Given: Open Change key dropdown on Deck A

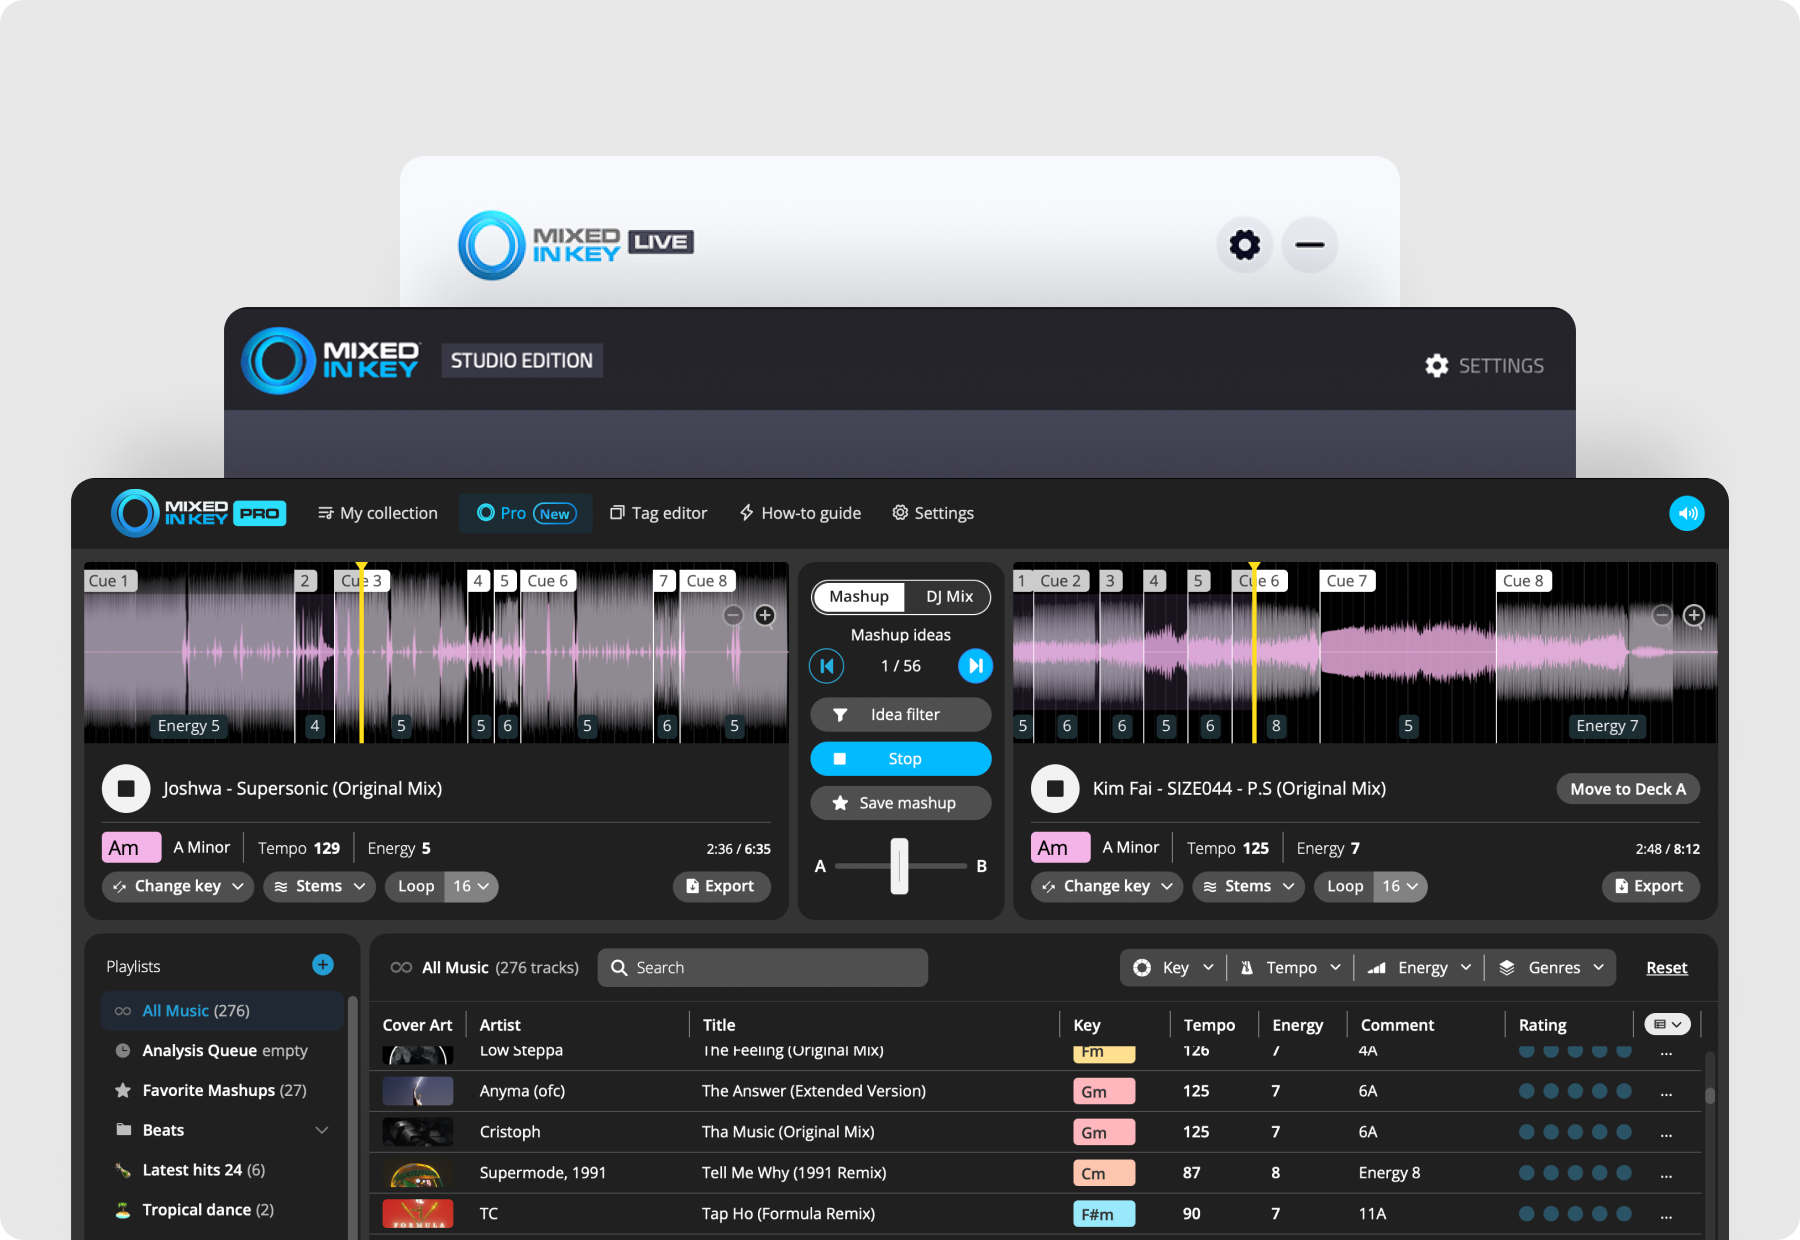Looking at the screenshot, I should point(178,887).
